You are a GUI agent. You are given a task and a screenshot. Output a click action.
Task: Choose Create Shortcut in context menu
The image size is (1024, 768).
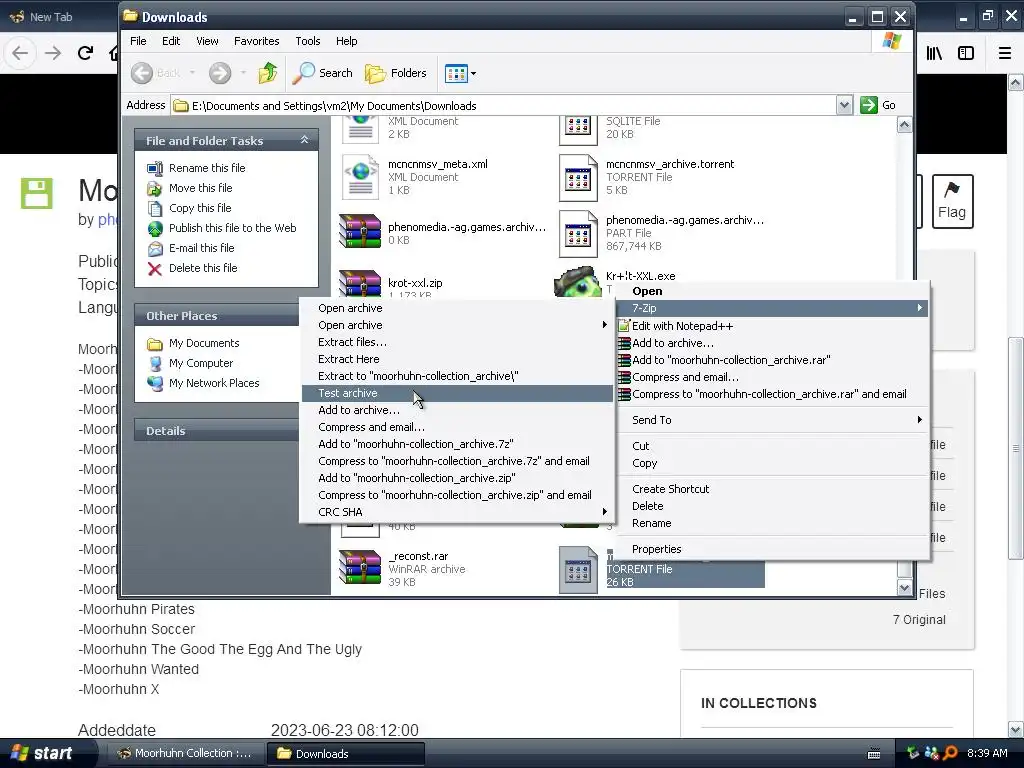pos(773,489)
